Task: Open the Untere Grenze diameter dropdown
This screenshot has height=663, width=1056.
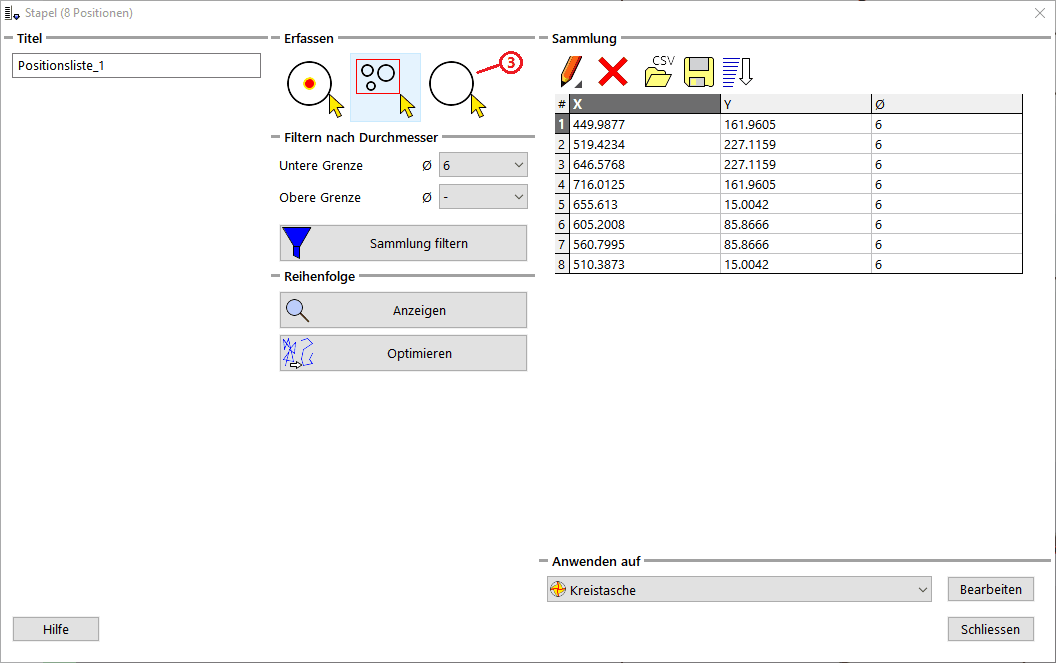Action: (x=483, y=165)
